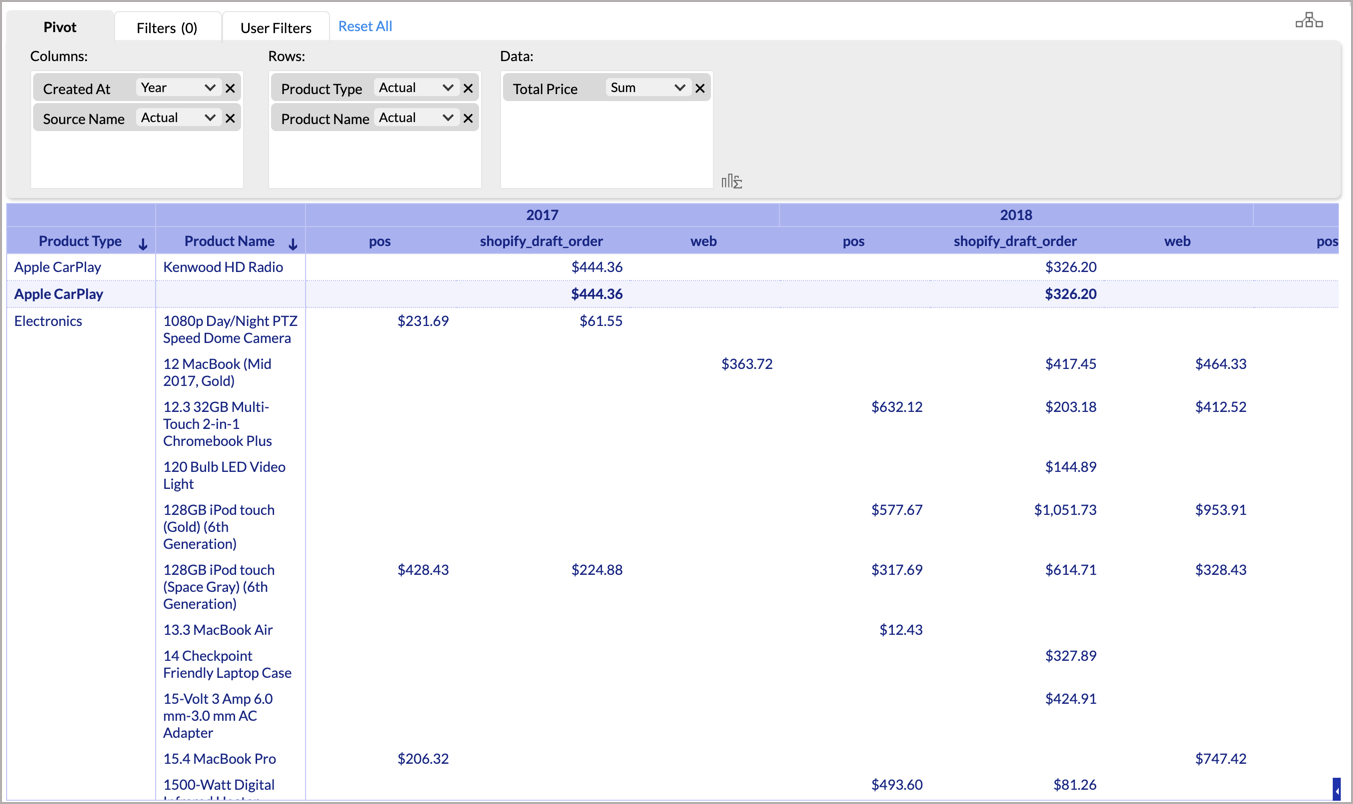Open the Created At Year dropdown
1353x804 pixels.
tap(178, 88)
